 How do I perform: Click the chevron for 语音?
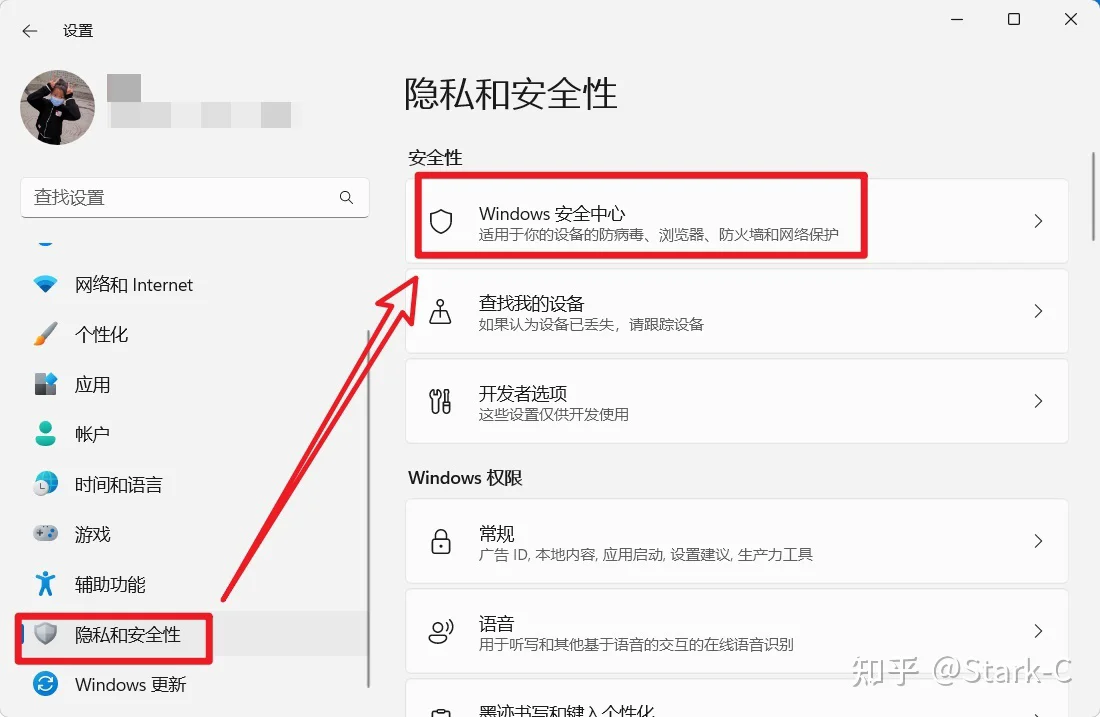(x=1038, y=631)
